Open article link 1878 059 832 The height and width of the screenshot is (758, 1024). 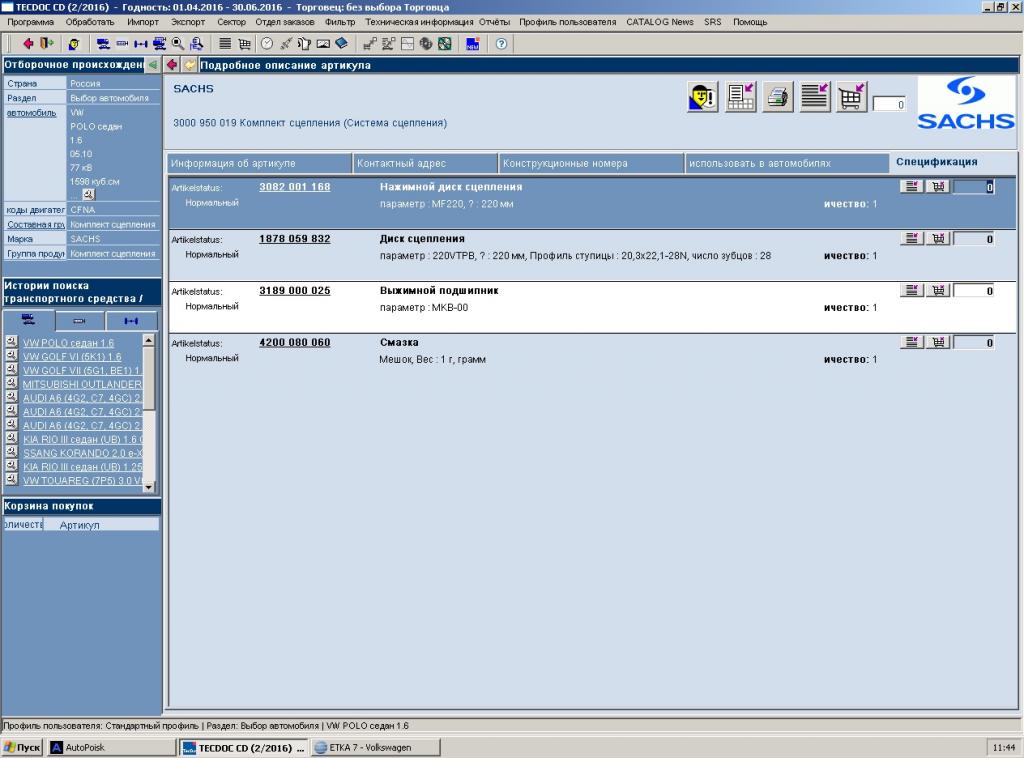coord(295,238)
